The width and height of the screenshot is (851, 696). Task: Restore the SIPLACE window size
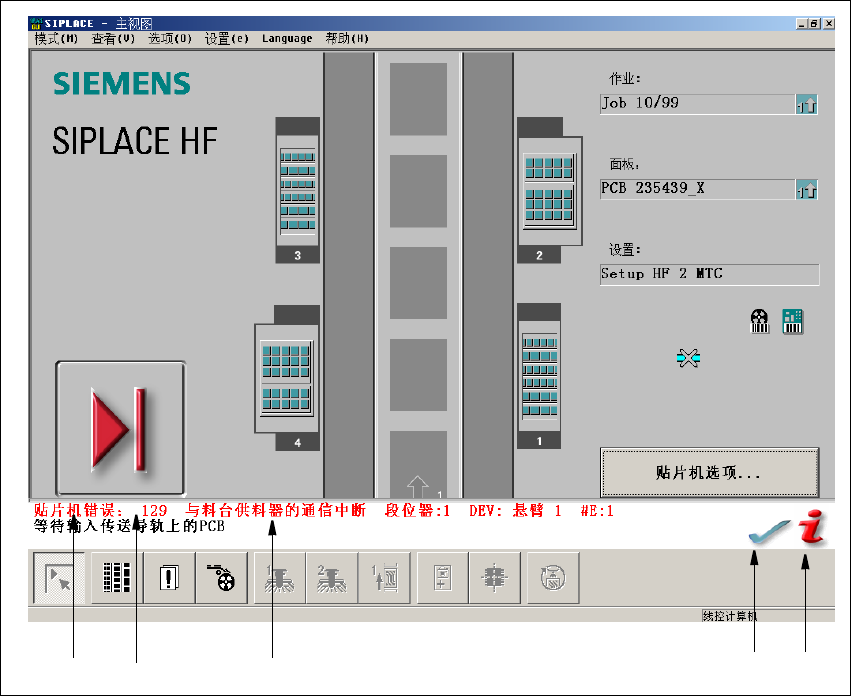coord(814,23)
